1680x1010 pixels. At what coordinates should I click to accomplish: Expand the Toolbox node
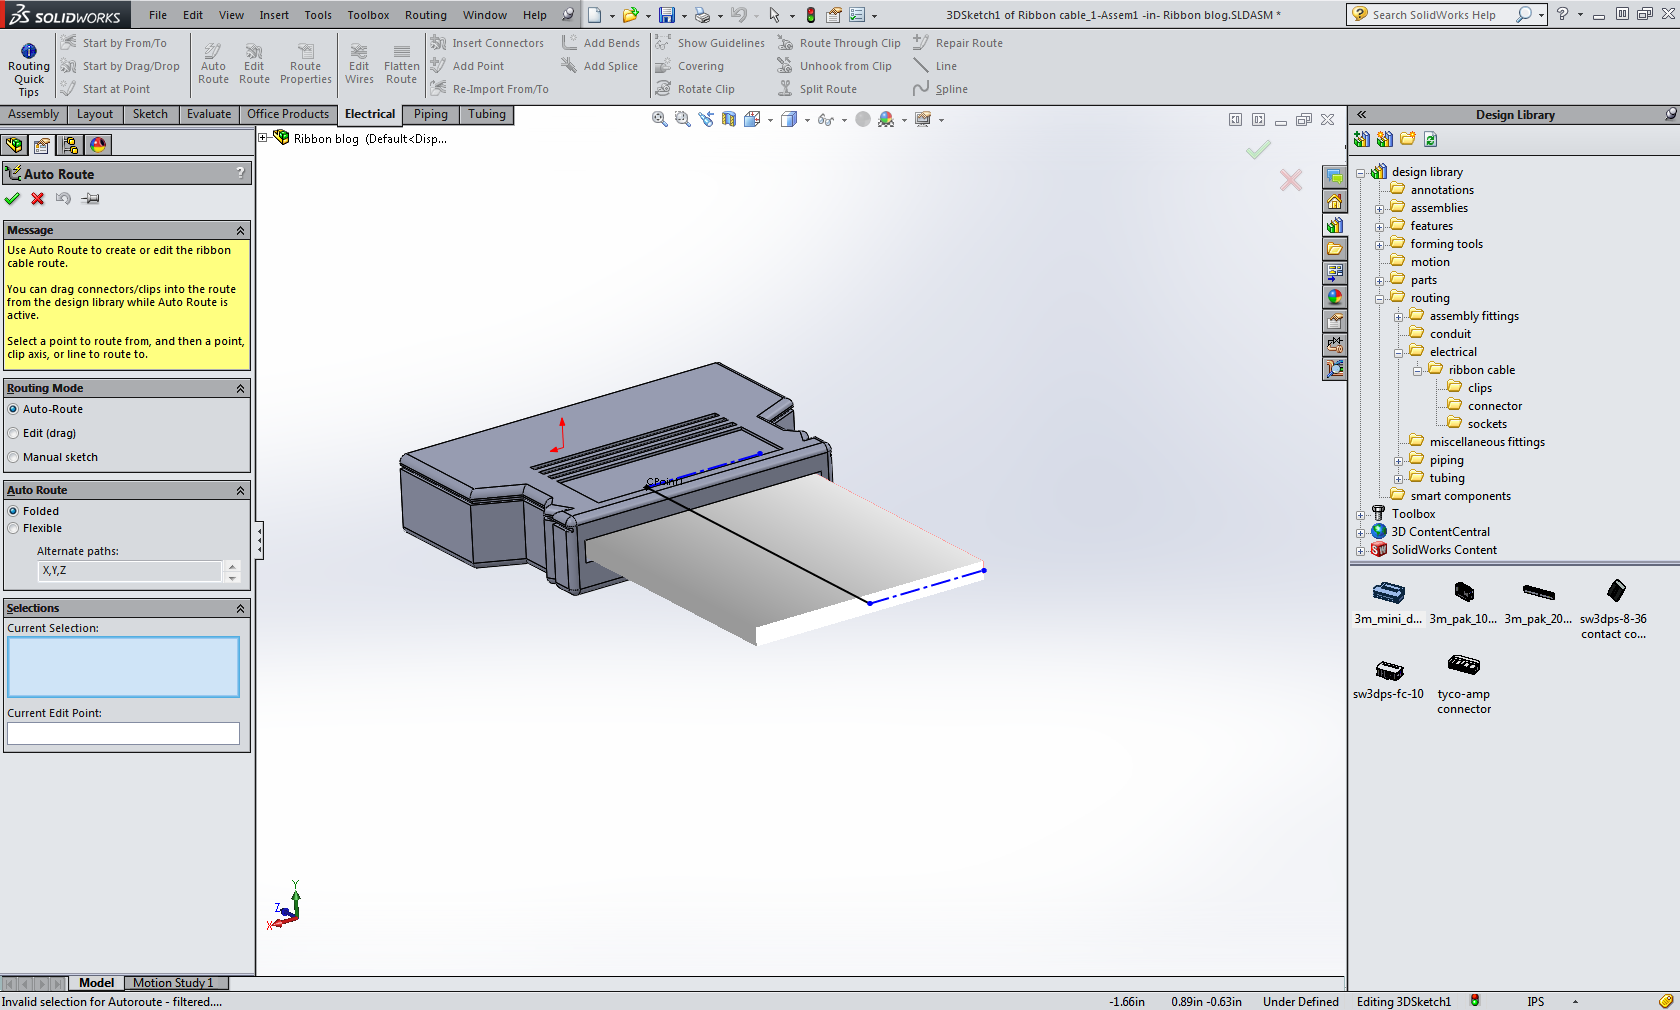[x=1360, y=515]
